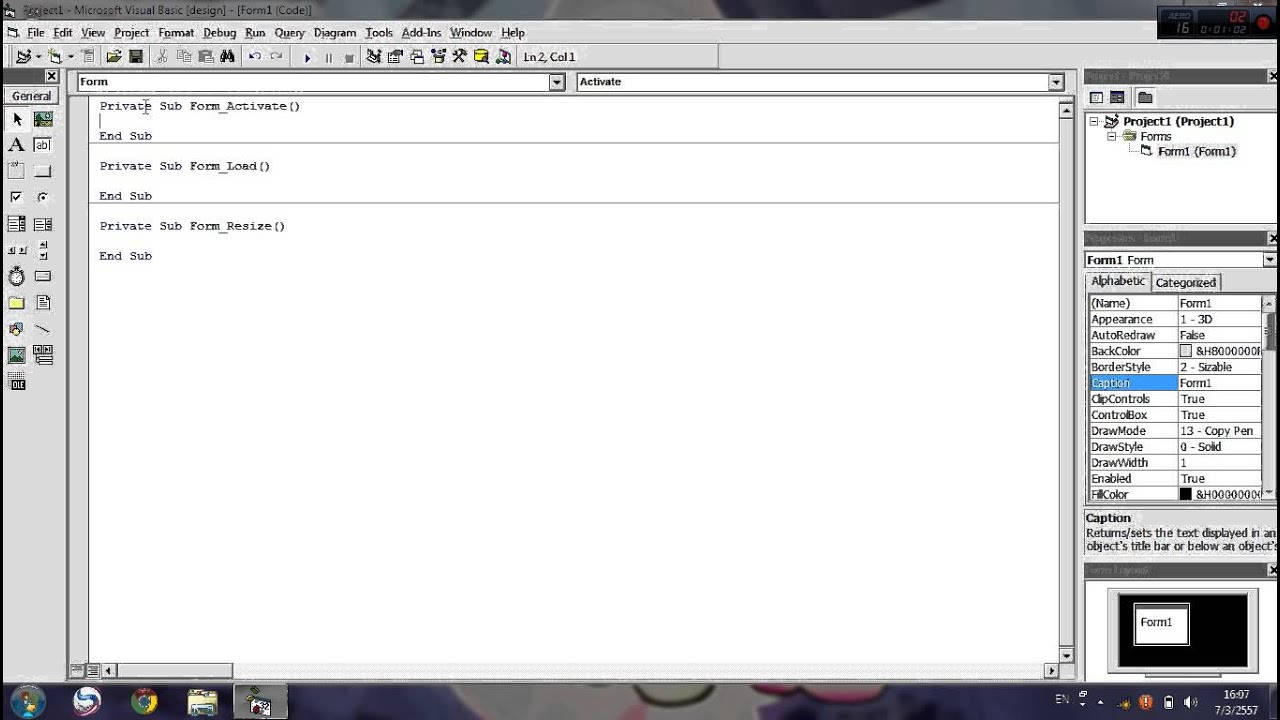
Task: Select the VScrollBar control tool
Action: 43,250
